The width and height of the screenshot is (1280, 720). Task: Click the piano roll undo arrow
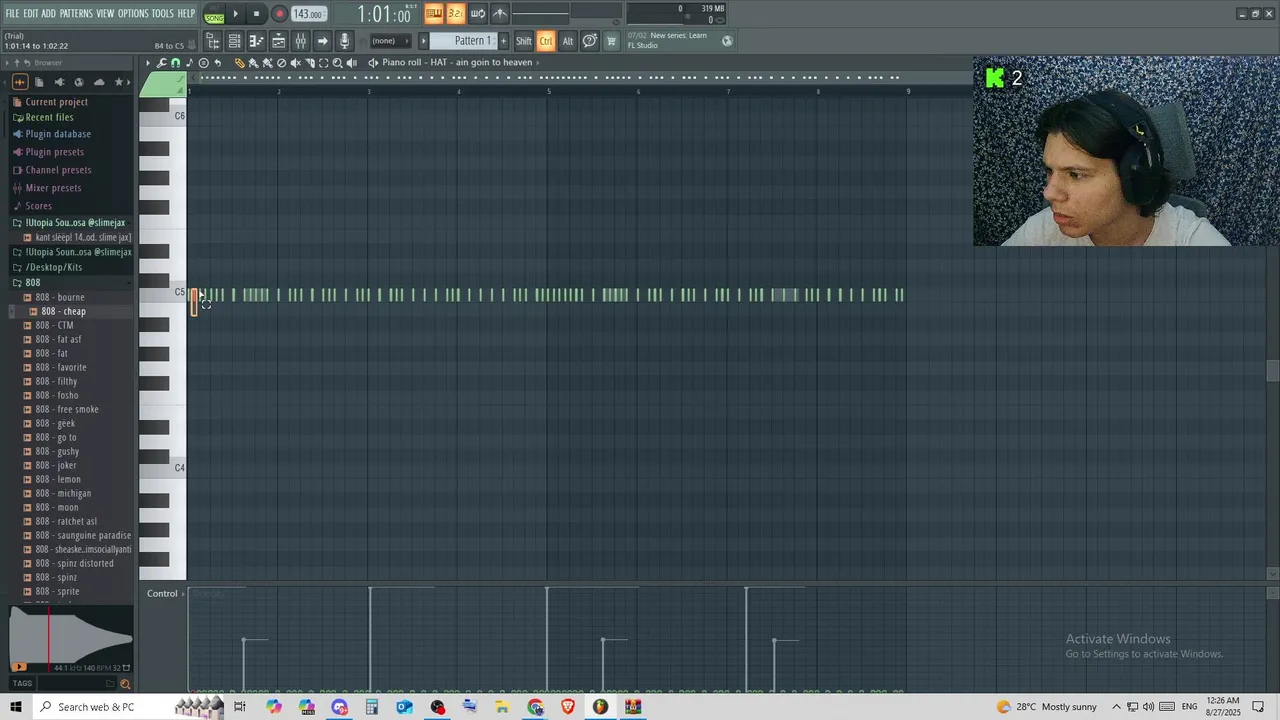pos(218,62)
